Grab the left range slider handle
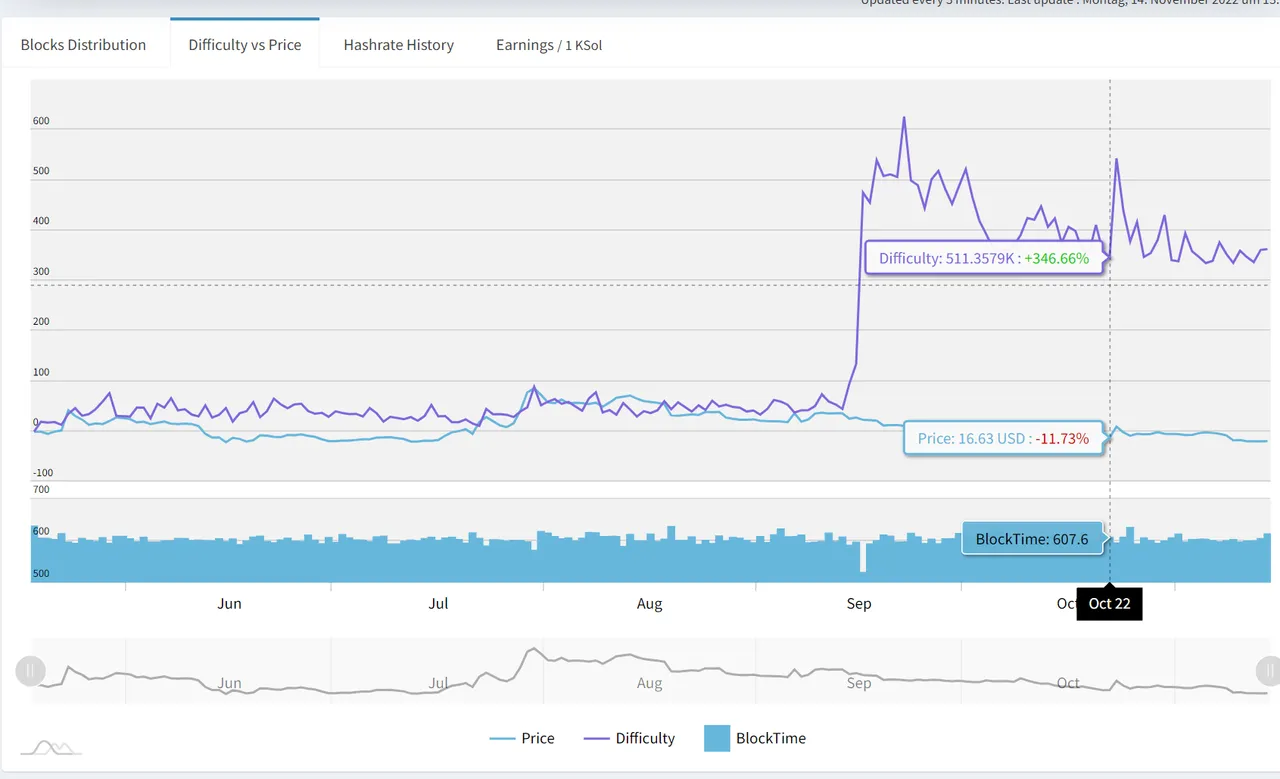1280x779 pixels. (x=30, y=670)
